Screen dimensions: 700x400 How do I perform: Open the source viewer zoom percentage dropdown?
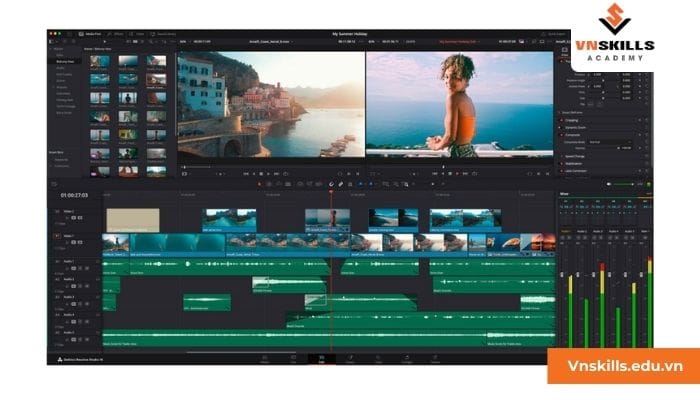pyautogui.click(x=183, y=42)
